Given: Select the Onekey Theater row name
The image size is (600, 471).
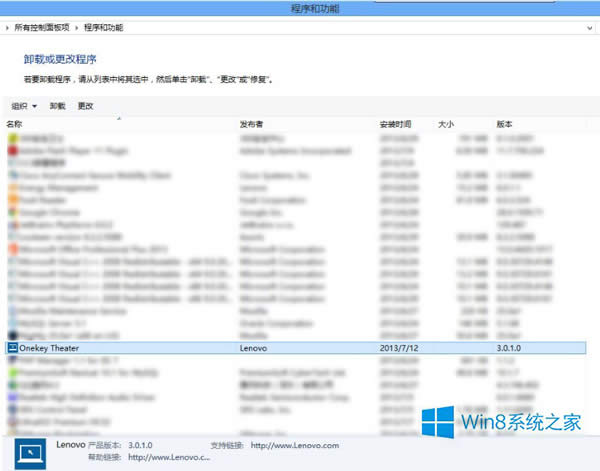Looking at the screenshot, I should 49,348.
